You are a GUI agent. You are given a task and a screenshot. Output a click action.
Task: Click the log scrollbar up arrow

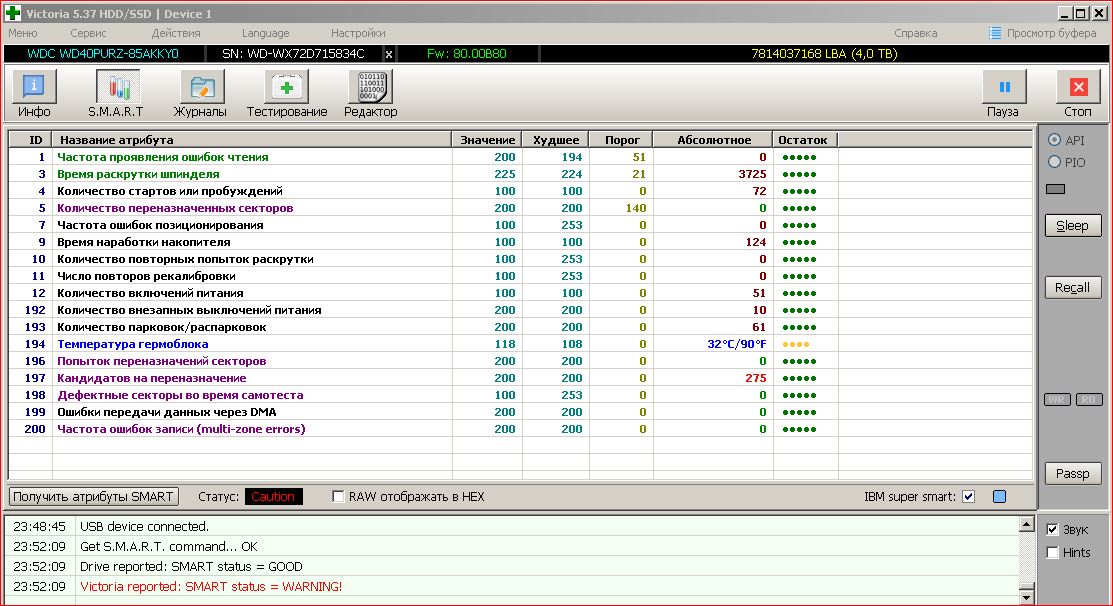(x=1026, y=524)
